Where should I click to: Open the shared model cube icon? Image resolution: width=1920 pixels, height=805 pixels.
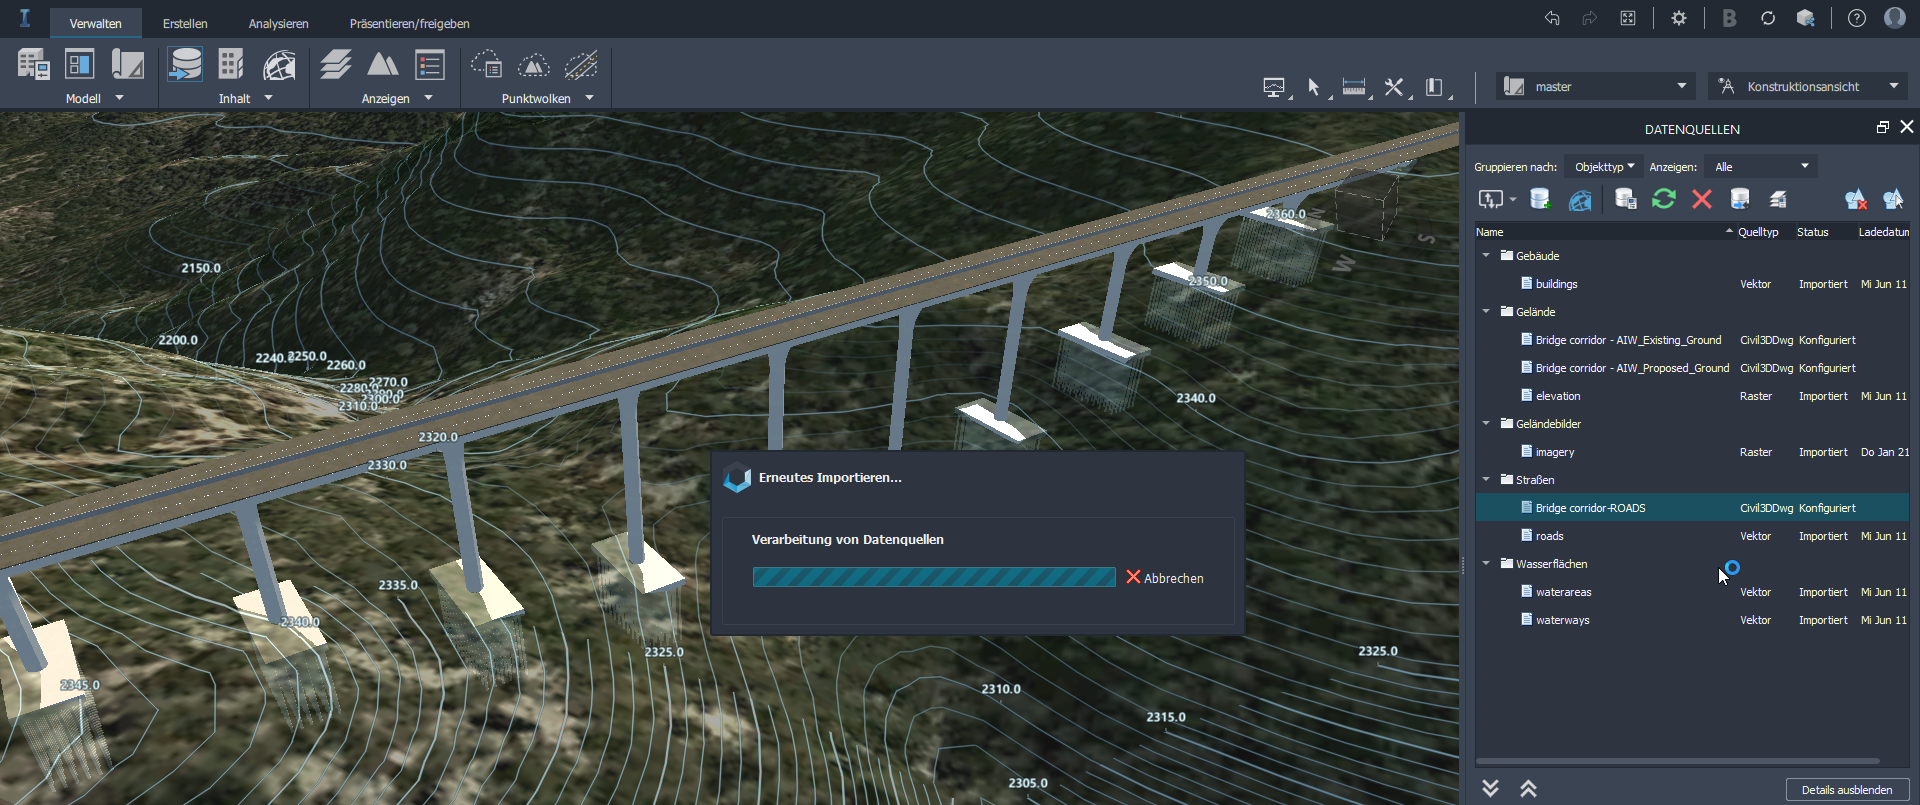click(x=1806, y=18)
